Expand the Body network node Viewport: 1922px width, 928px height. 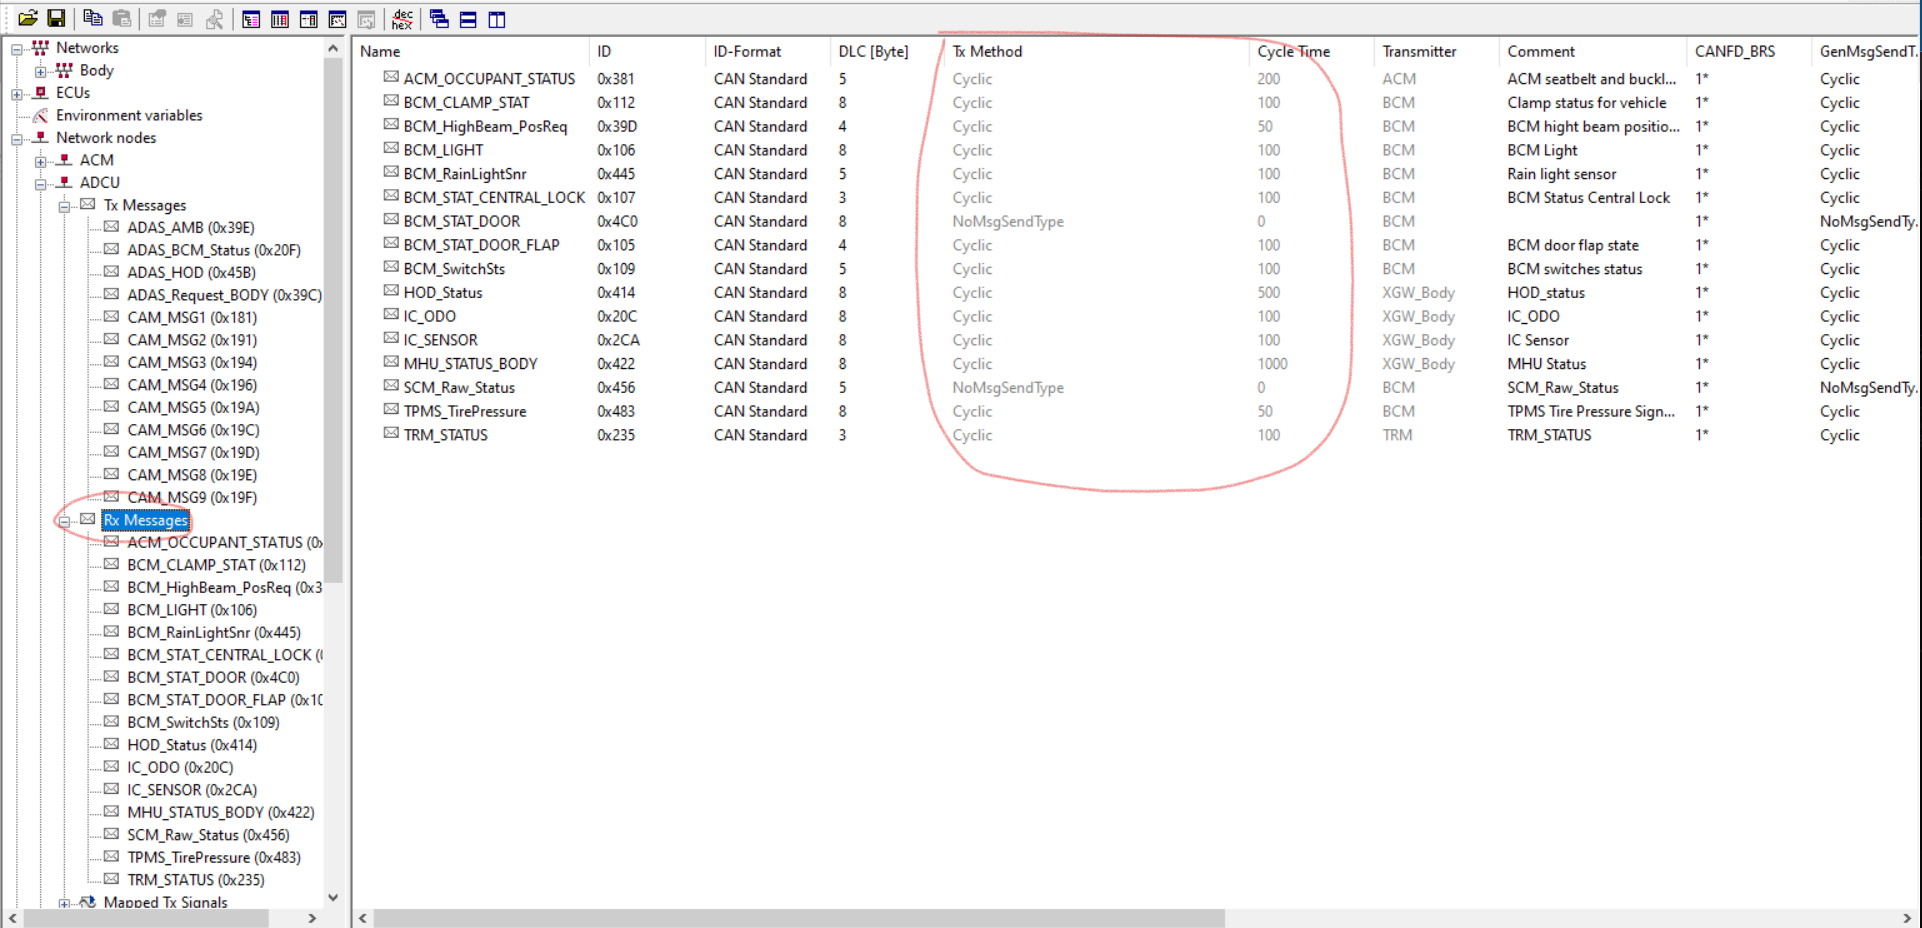[x=40, y=70]
